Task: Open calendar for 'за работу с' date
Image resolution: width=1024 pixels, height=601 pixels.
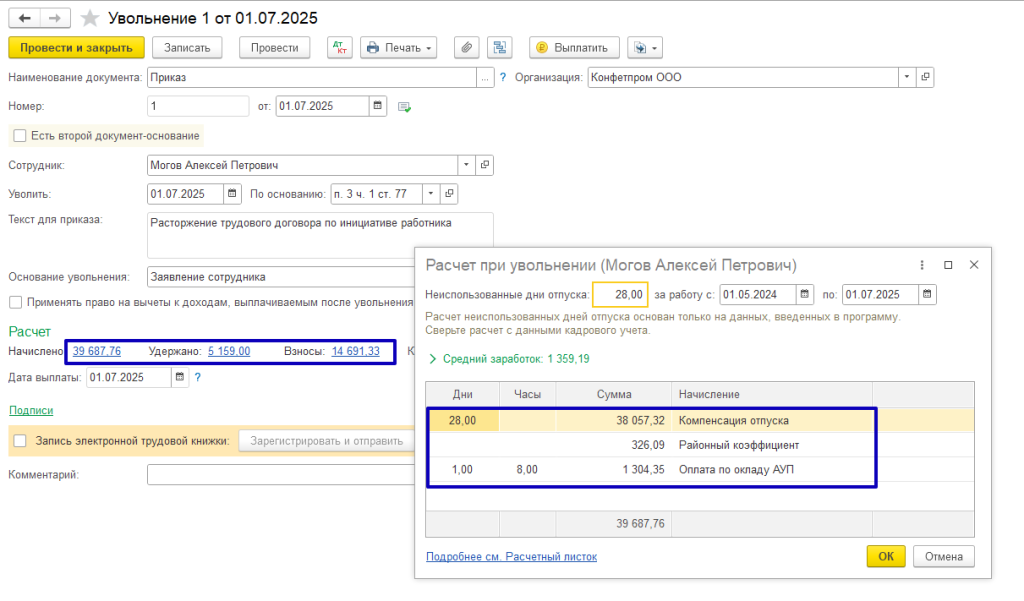Action: [805, 294]
